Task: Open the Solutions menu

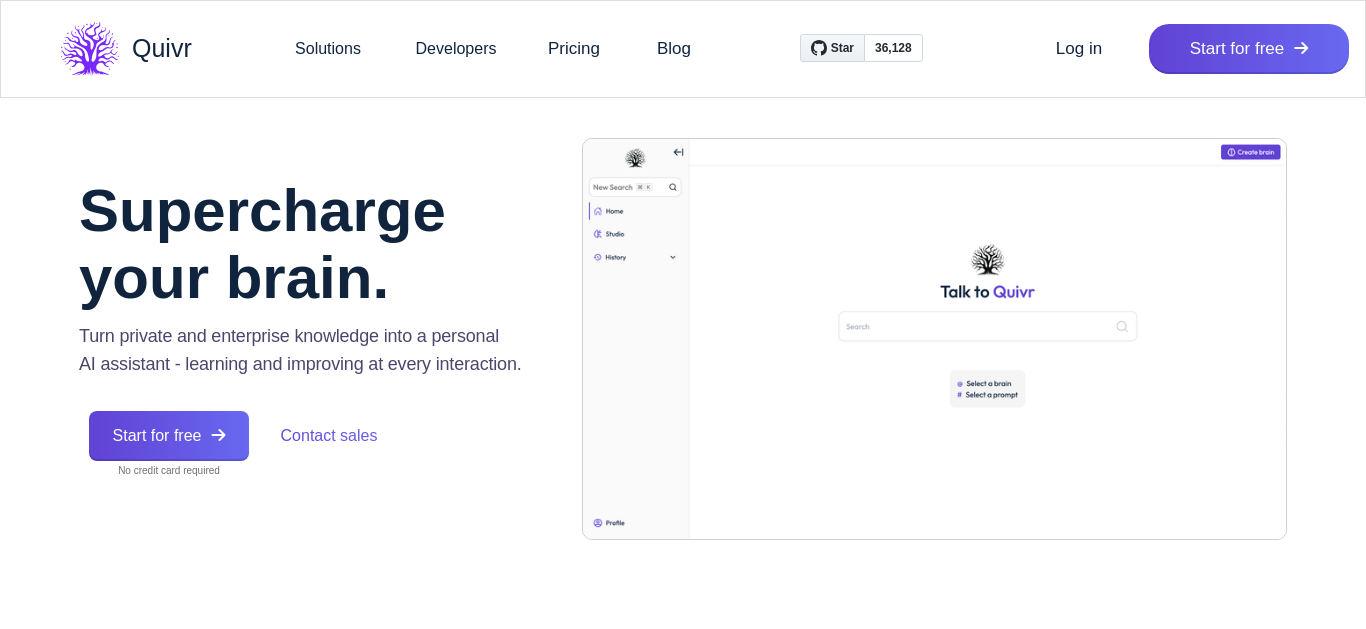Action: click(328, 48)
